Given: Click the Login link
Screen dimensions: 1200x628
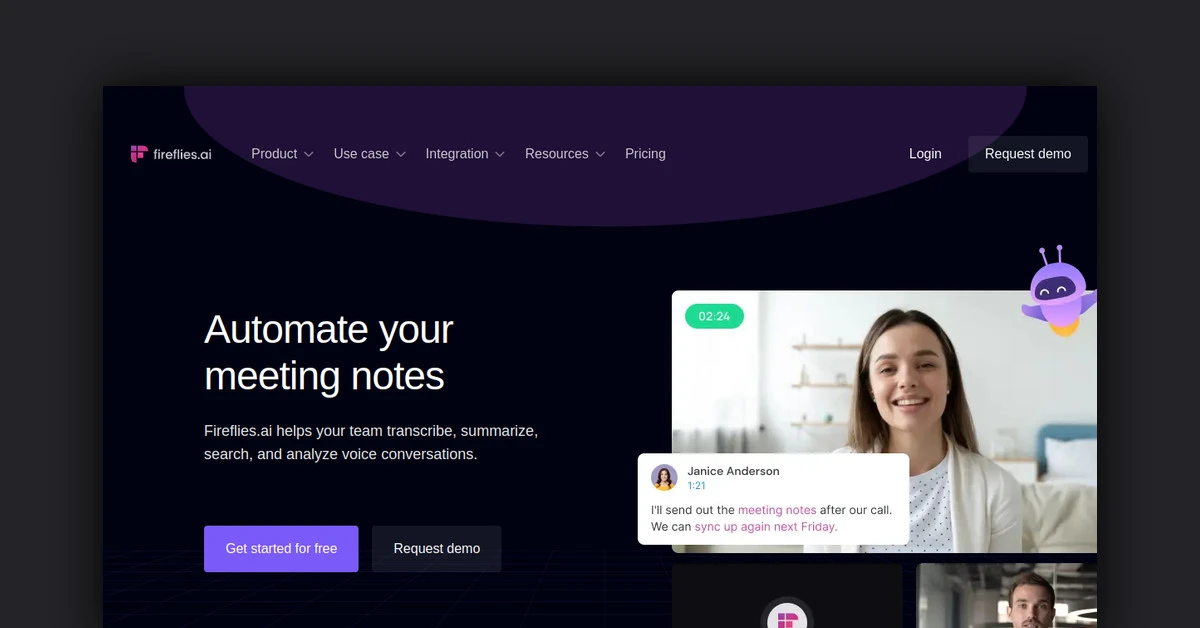Looking at the screenshot, I should pyautogui.click(x=925, y=154).
